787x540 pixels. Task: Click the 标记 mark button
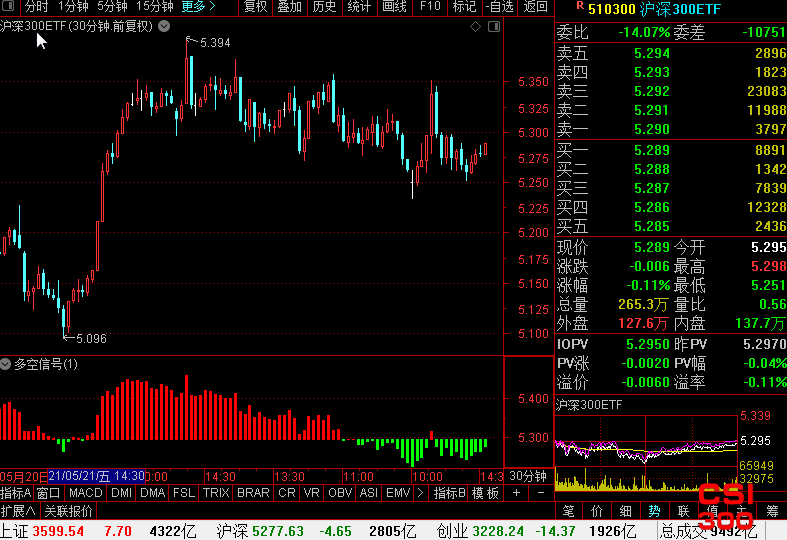pyautogui.click(x=464, y=7)
